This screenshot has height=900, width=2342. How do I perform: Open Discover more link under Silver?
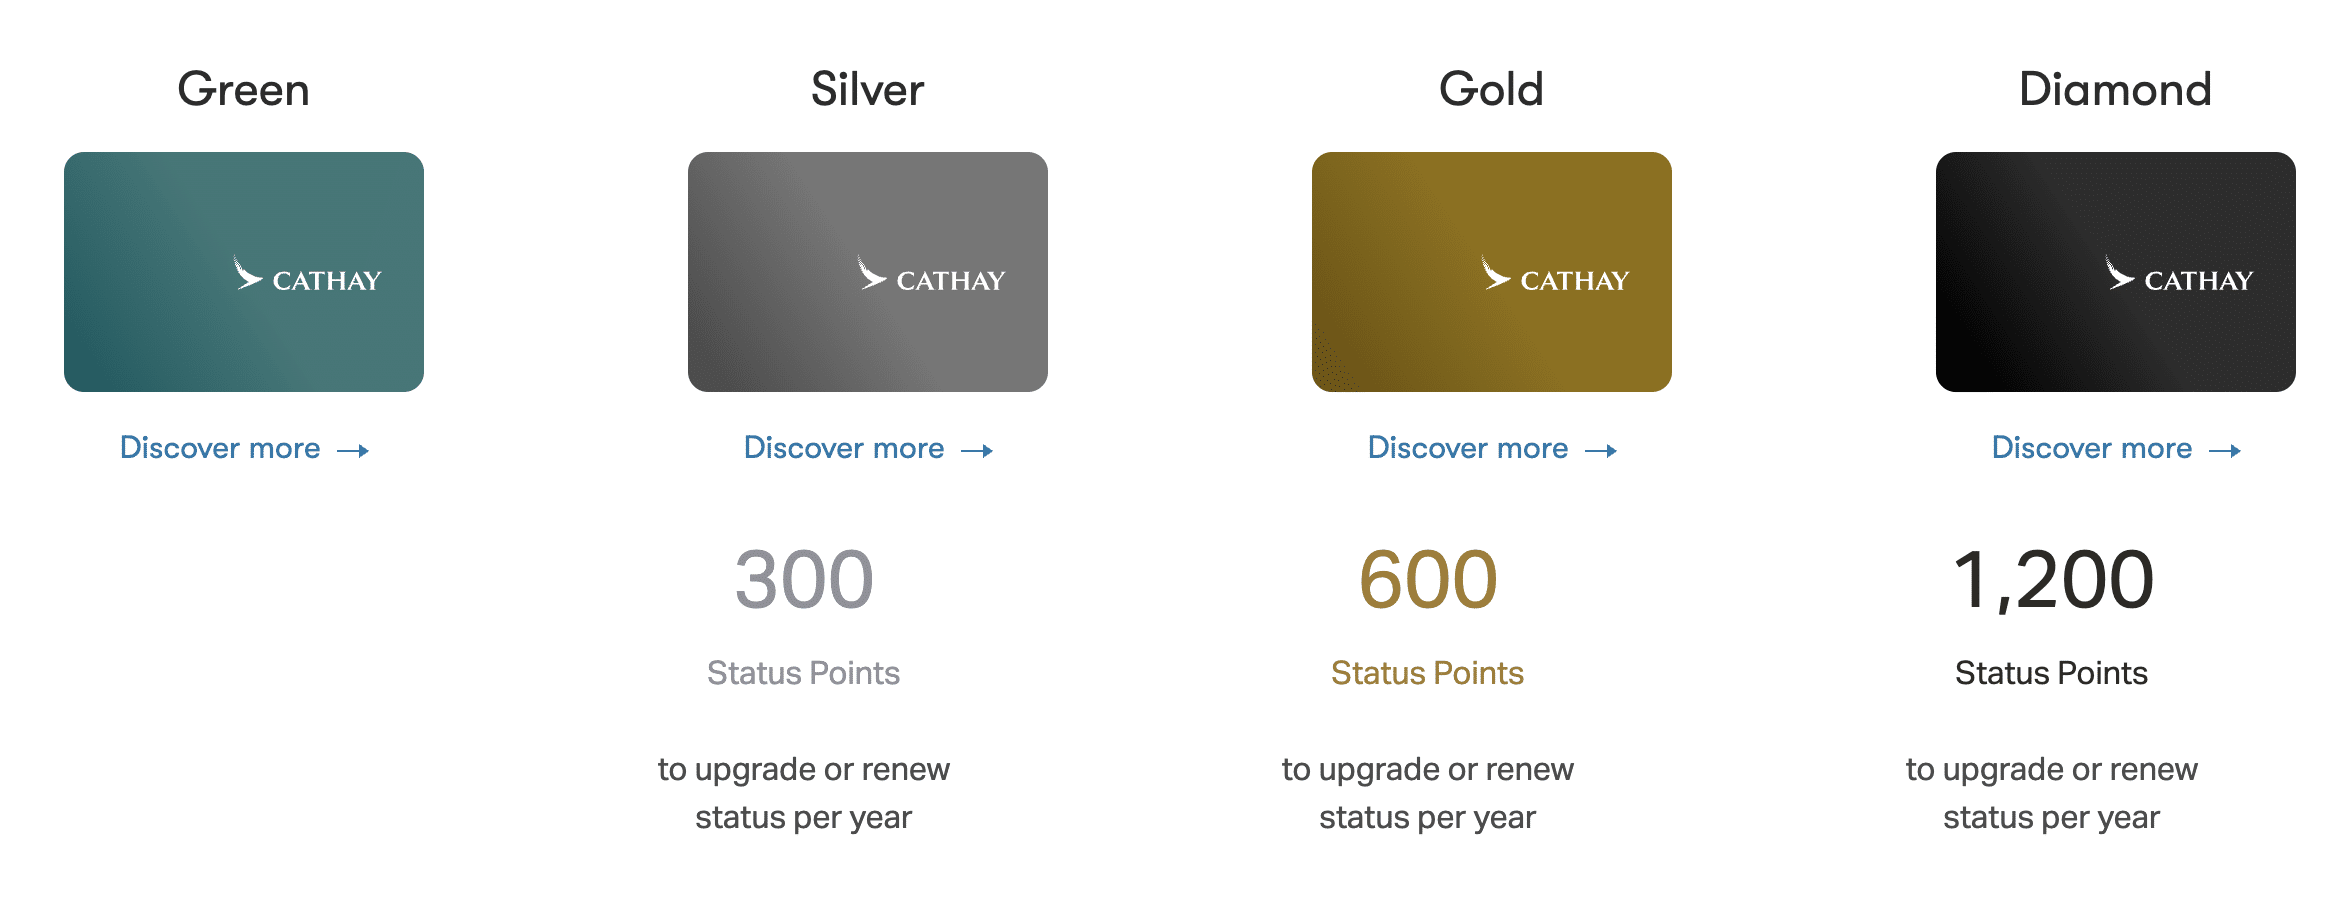844,448
